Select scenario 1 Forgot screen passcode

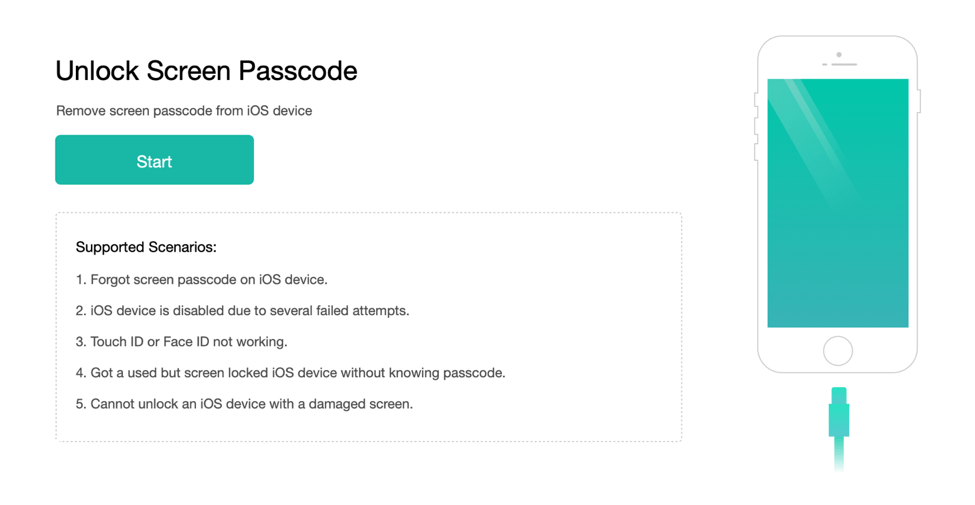point(201,280)
